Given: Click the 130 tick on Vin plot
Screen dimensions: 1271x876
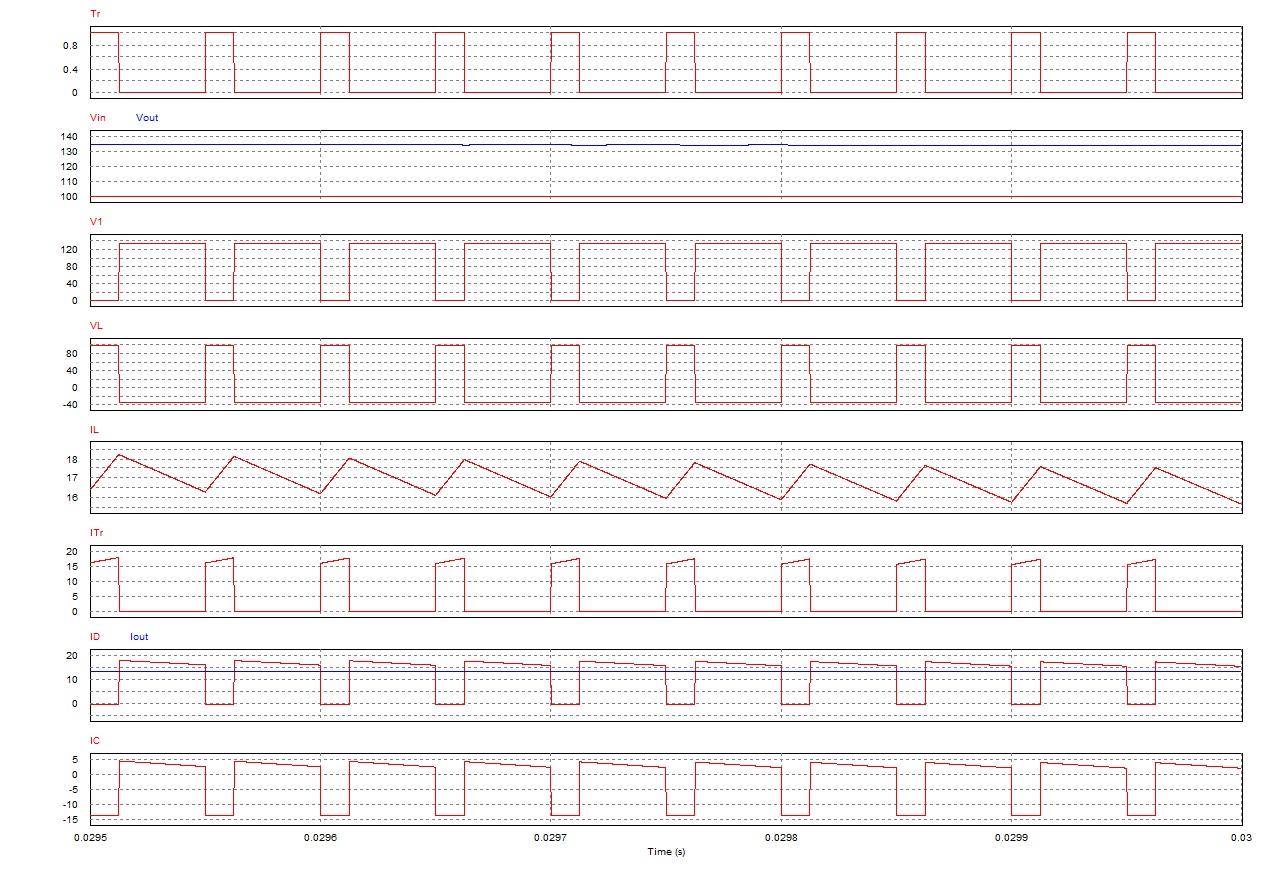Looking at the screenshot, I should coord(70,151).
